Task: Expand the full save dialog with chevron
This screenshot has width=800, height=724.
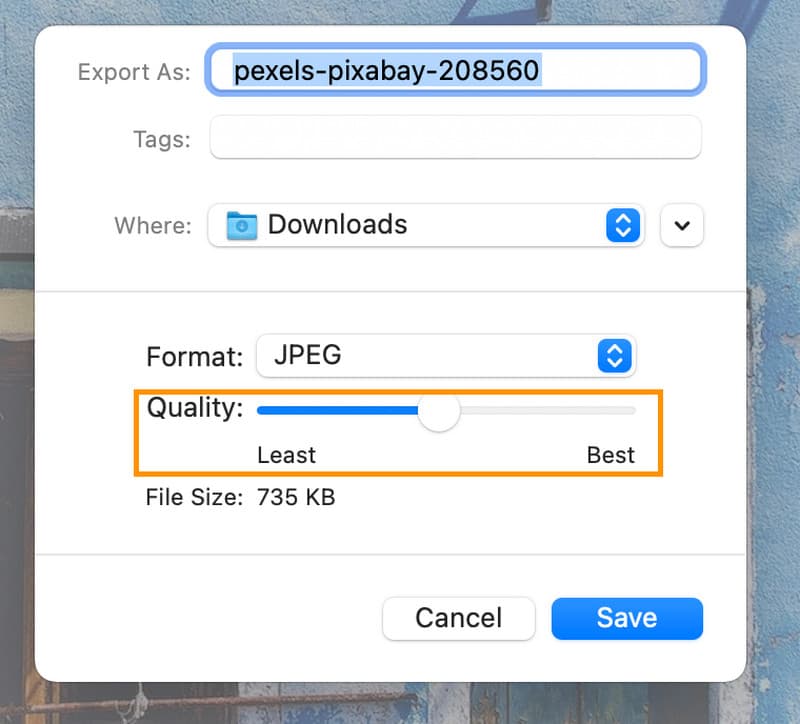Action: click(x=682, y=225)
